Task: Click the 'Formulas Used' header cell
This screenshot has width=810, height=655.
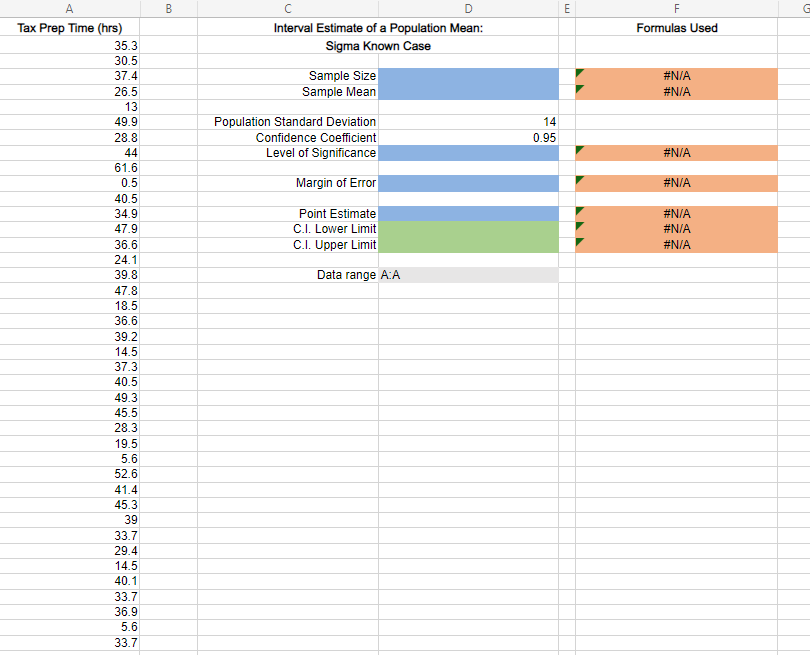Action: pos(677,28)
